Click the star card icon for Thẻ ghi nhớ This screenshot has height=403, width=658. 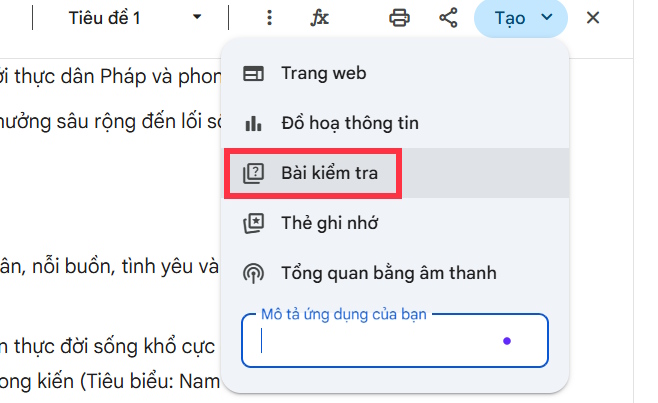click(x=254, y=223)
